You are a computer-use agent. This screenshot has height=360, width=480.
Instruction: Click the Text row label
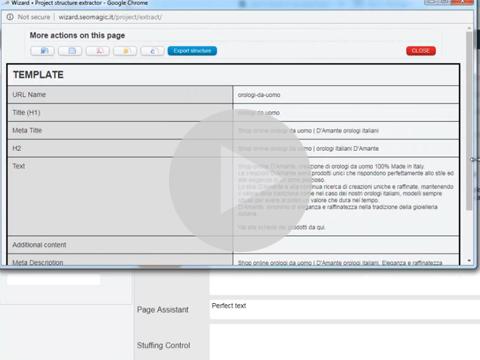[19, 166]
